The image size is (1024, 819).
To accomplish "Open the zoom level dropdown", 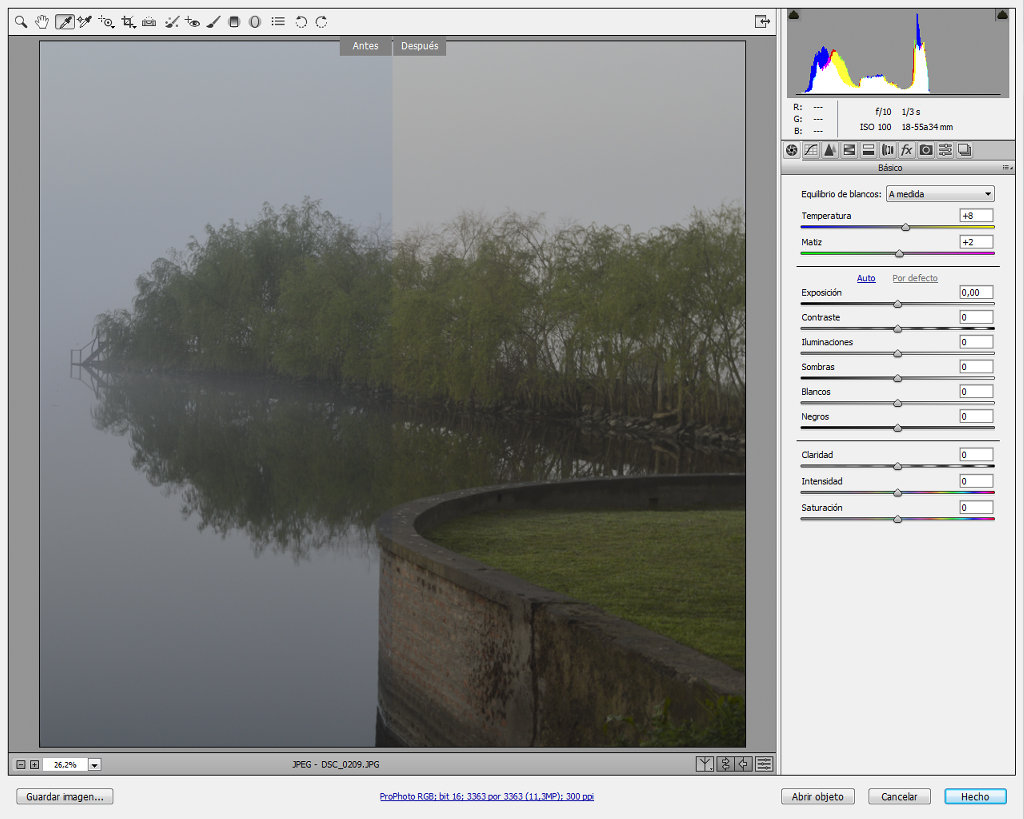I will coord(95,765).
